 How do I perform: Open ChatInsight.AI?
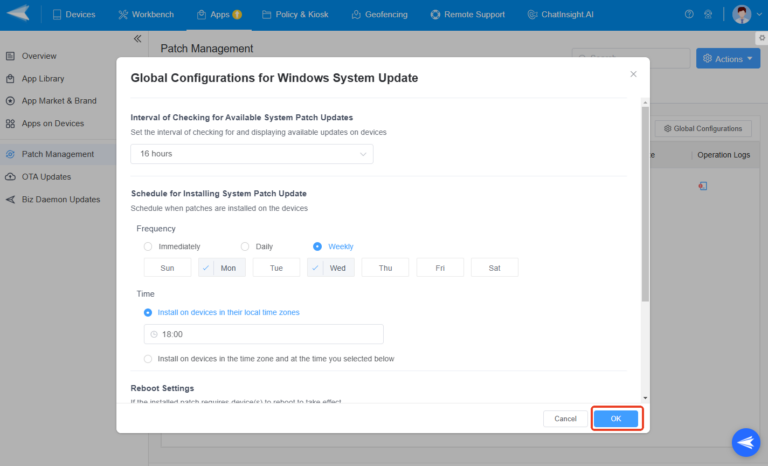pos(560,15)
